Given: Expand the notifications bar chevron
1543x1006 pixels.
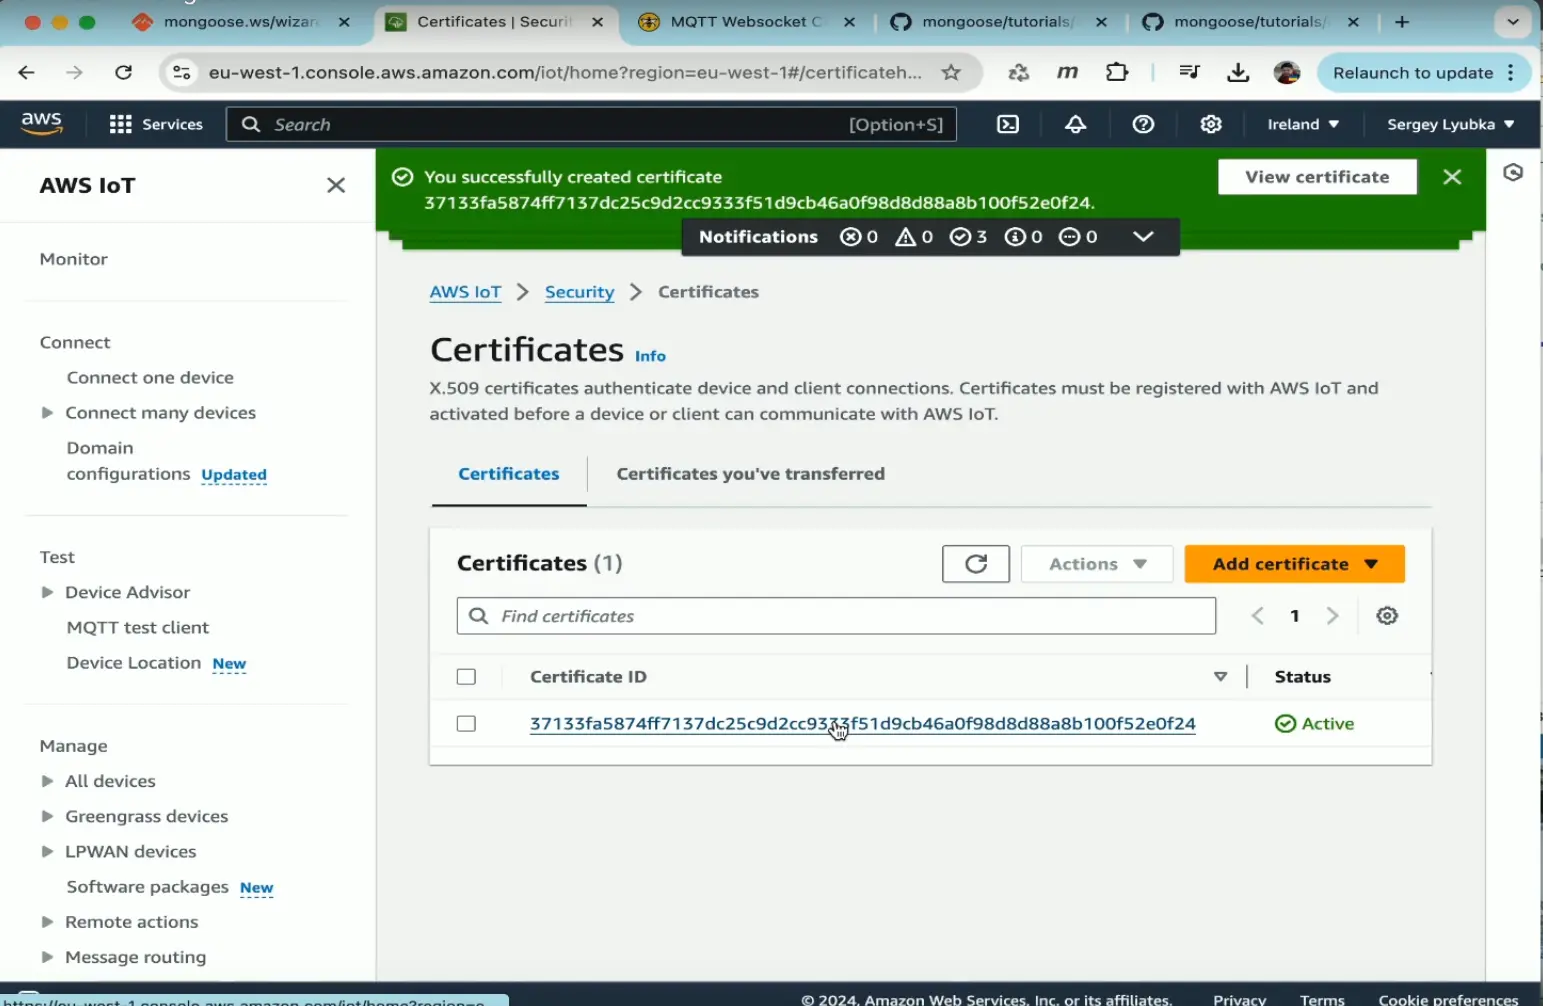Looking at the screenshot, I should click(1143, 237).
